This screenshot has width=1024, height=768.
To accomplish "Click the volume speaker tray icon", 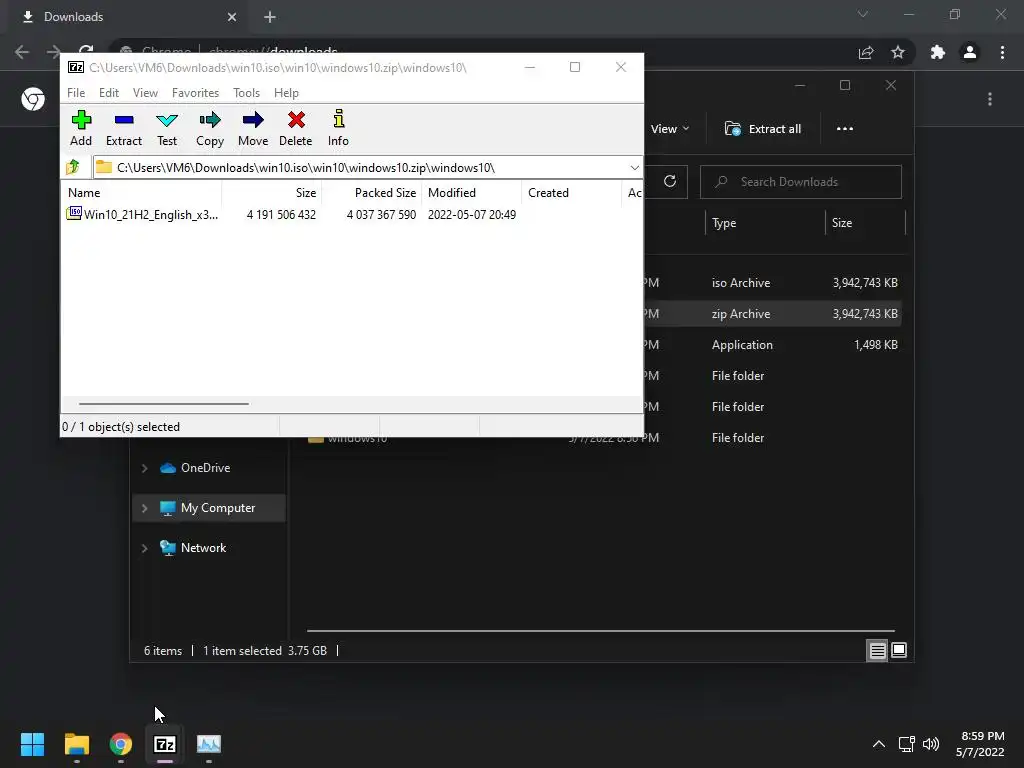I will click(931, 744).
